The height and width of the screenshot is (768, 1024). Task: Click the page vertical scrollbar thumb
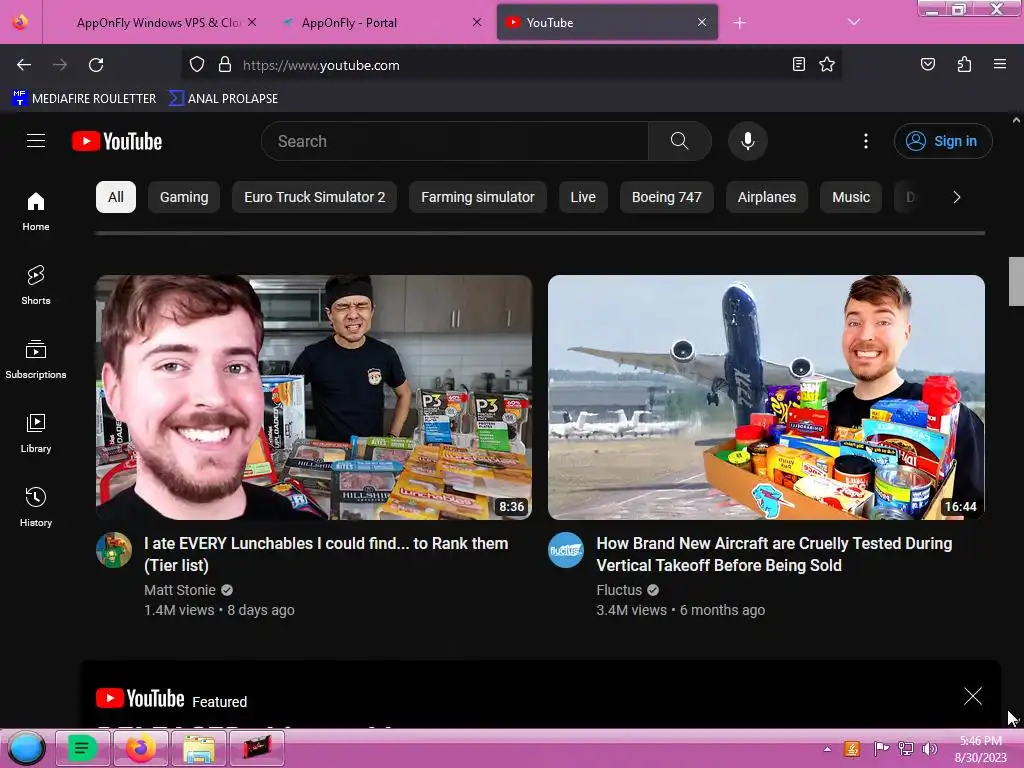[1016, 281]
